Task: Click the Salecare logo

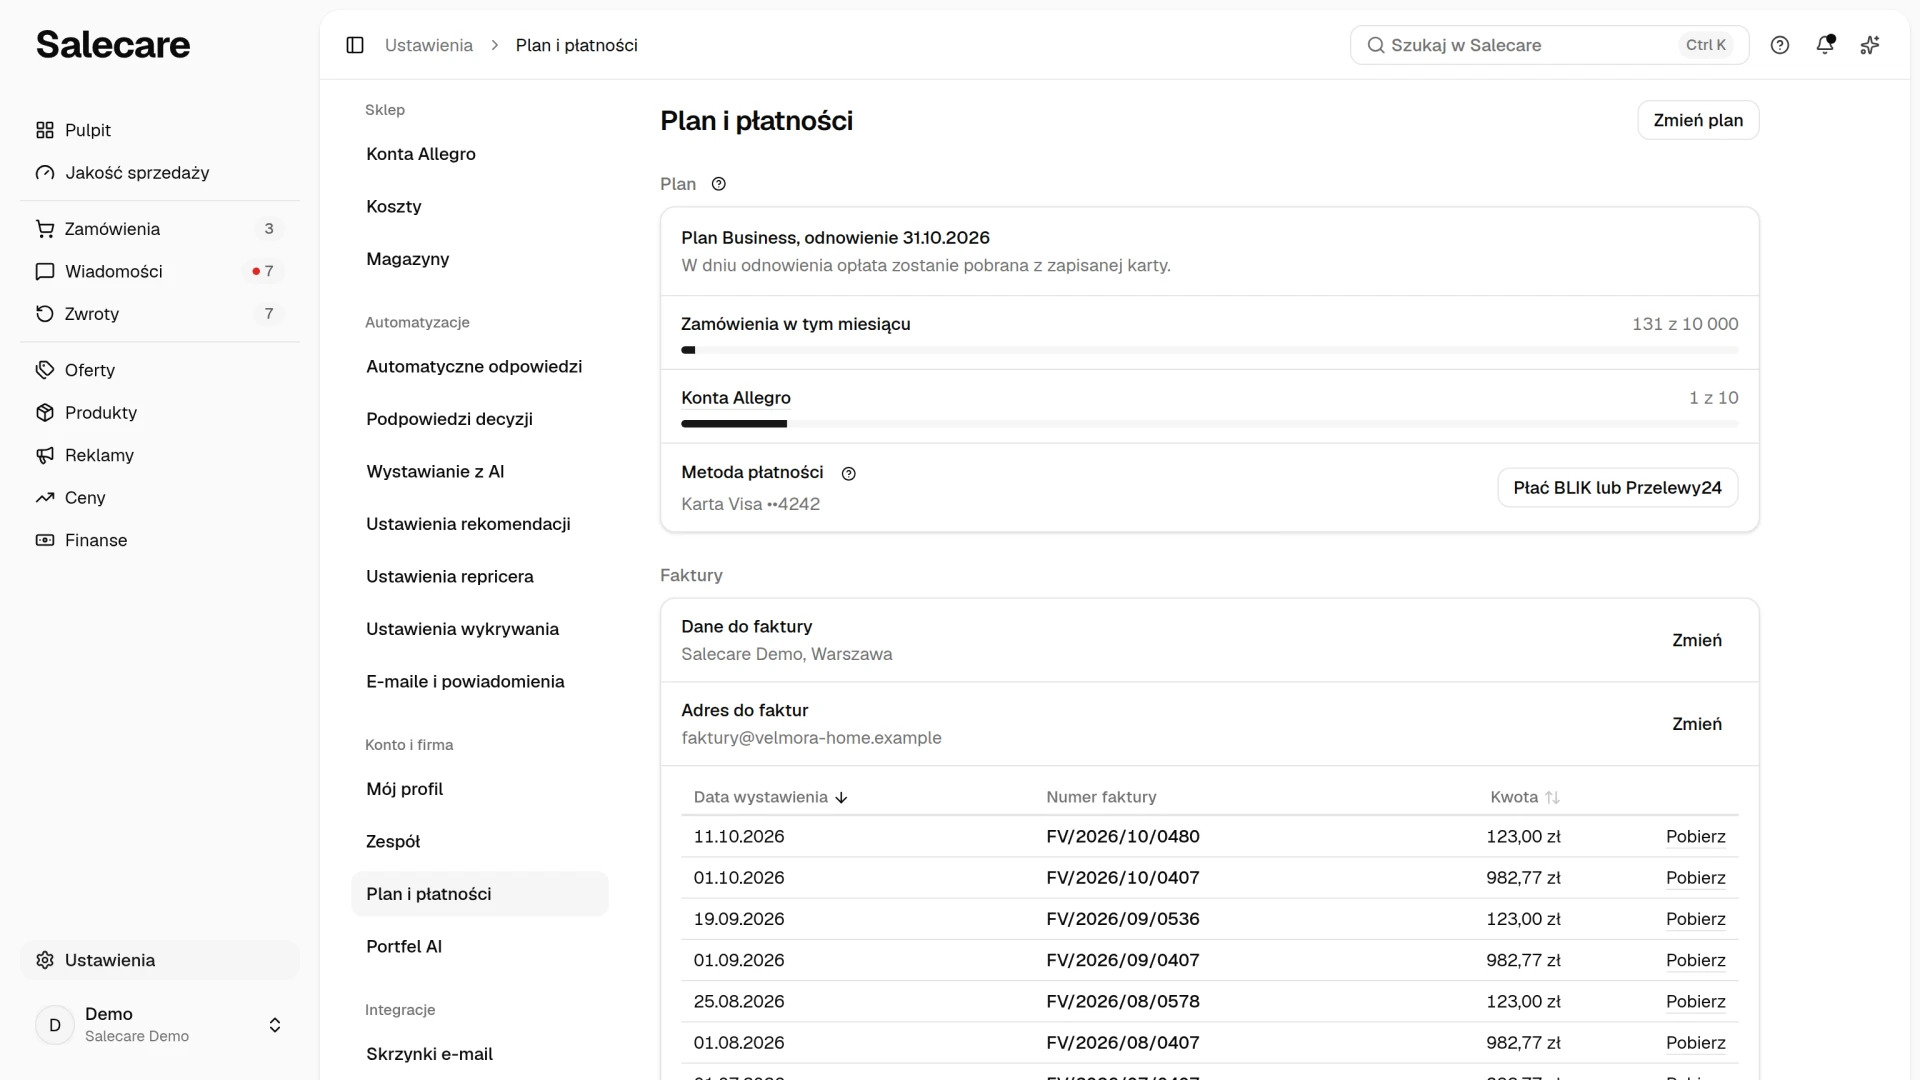Action: (113, 45)
